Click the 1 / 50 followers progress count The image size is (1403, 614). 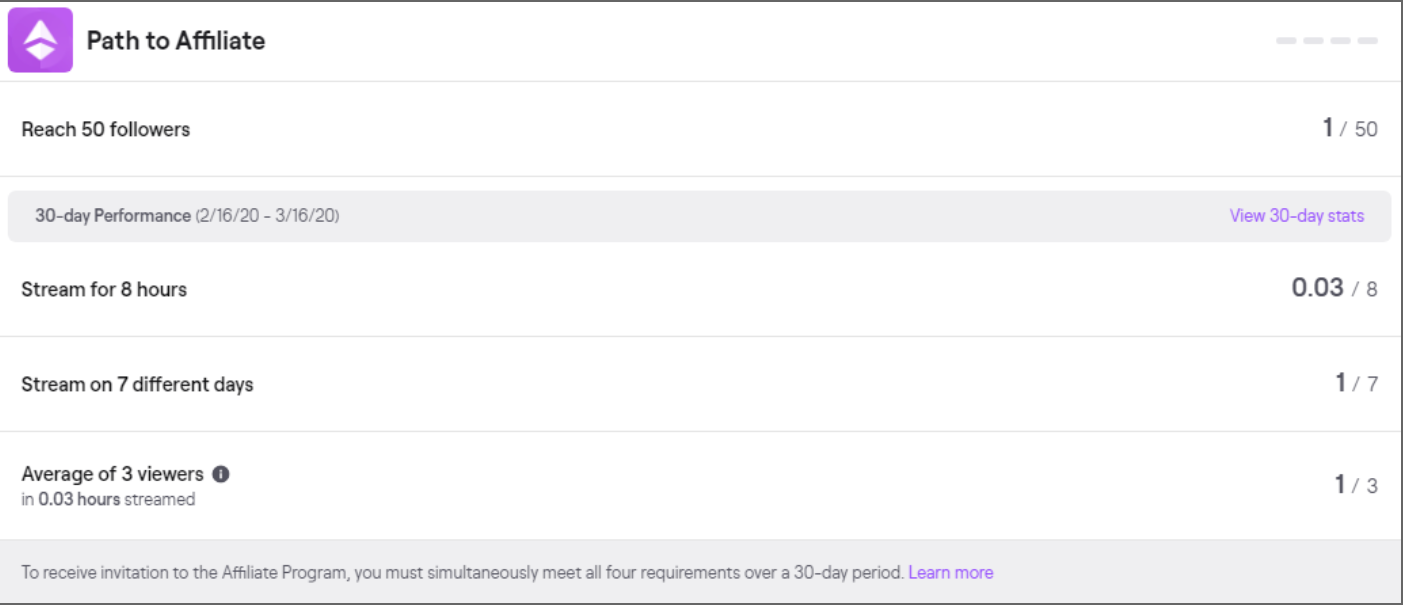pos(1349,128)
